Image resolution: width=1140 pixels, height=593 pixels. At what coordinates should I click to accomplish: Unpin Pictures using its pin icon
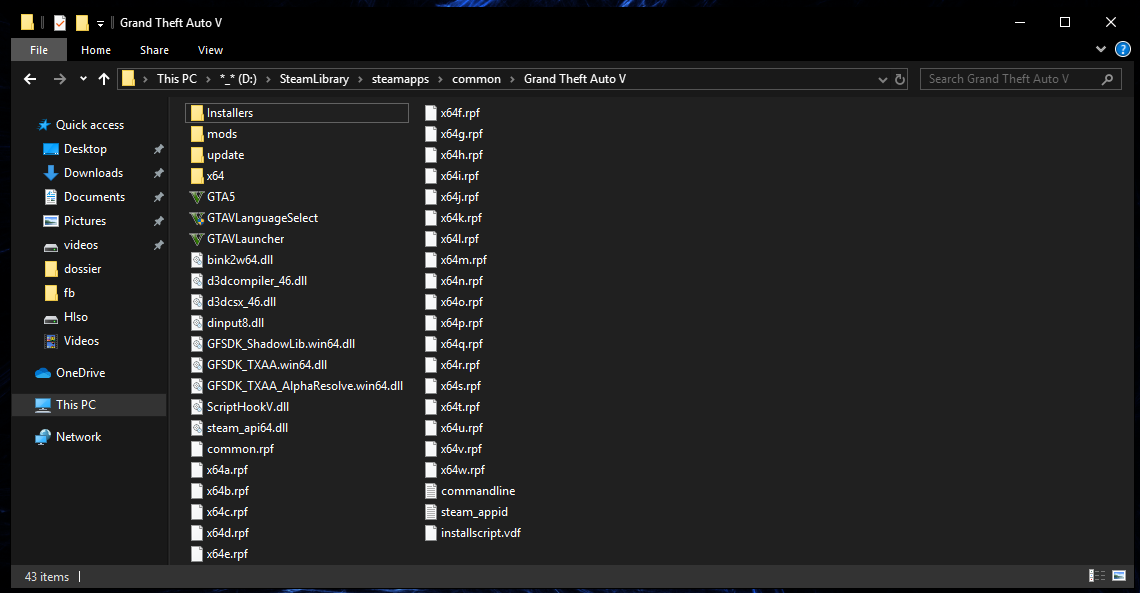click(158, 221)
